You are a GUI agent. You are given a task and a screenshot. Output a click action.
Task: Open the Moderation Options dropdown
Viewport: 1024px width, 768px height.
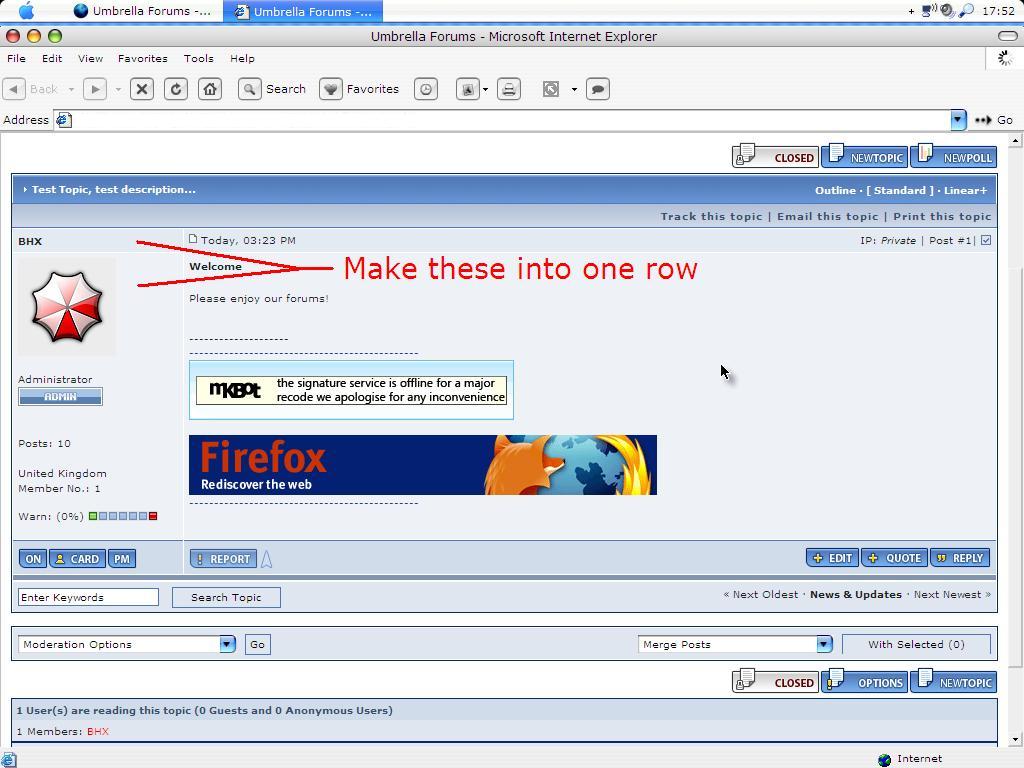(126, 644)
